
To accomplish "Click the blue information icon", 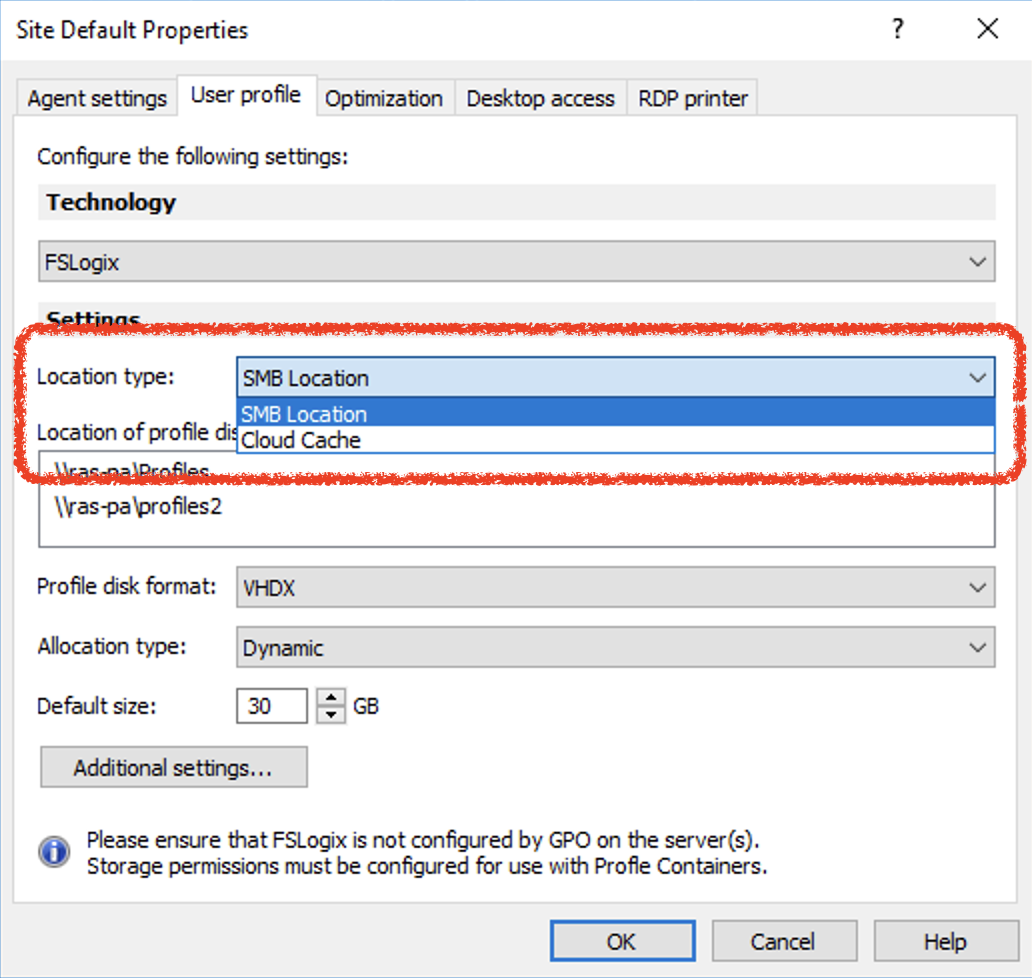I will click(x=54, y=852).
